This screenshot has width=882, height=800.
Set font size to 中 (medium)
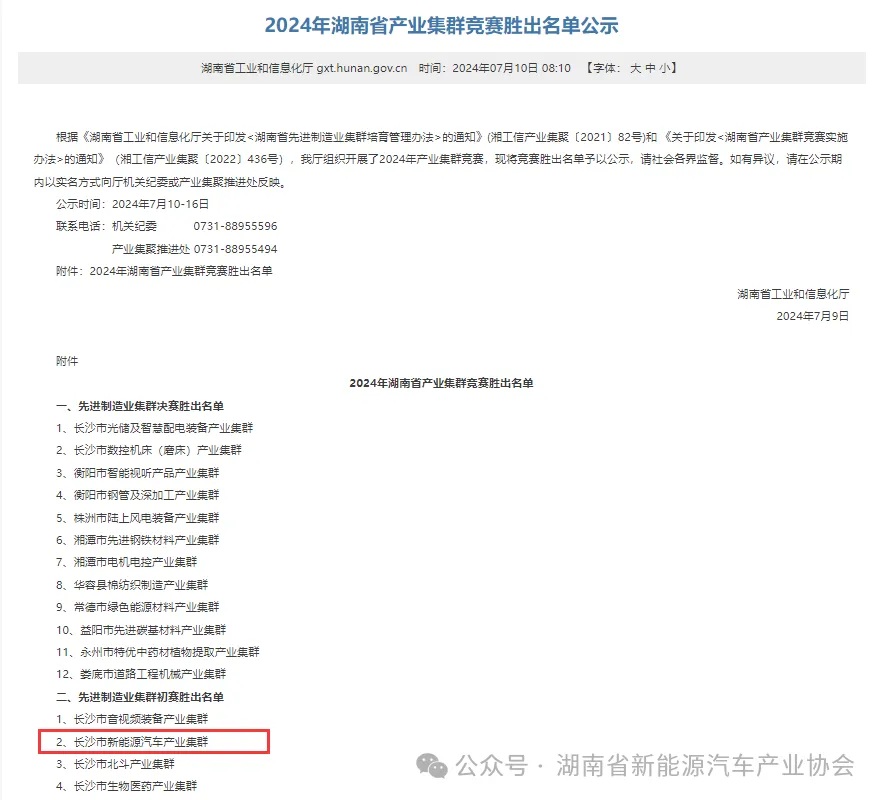tap(650, 68)
